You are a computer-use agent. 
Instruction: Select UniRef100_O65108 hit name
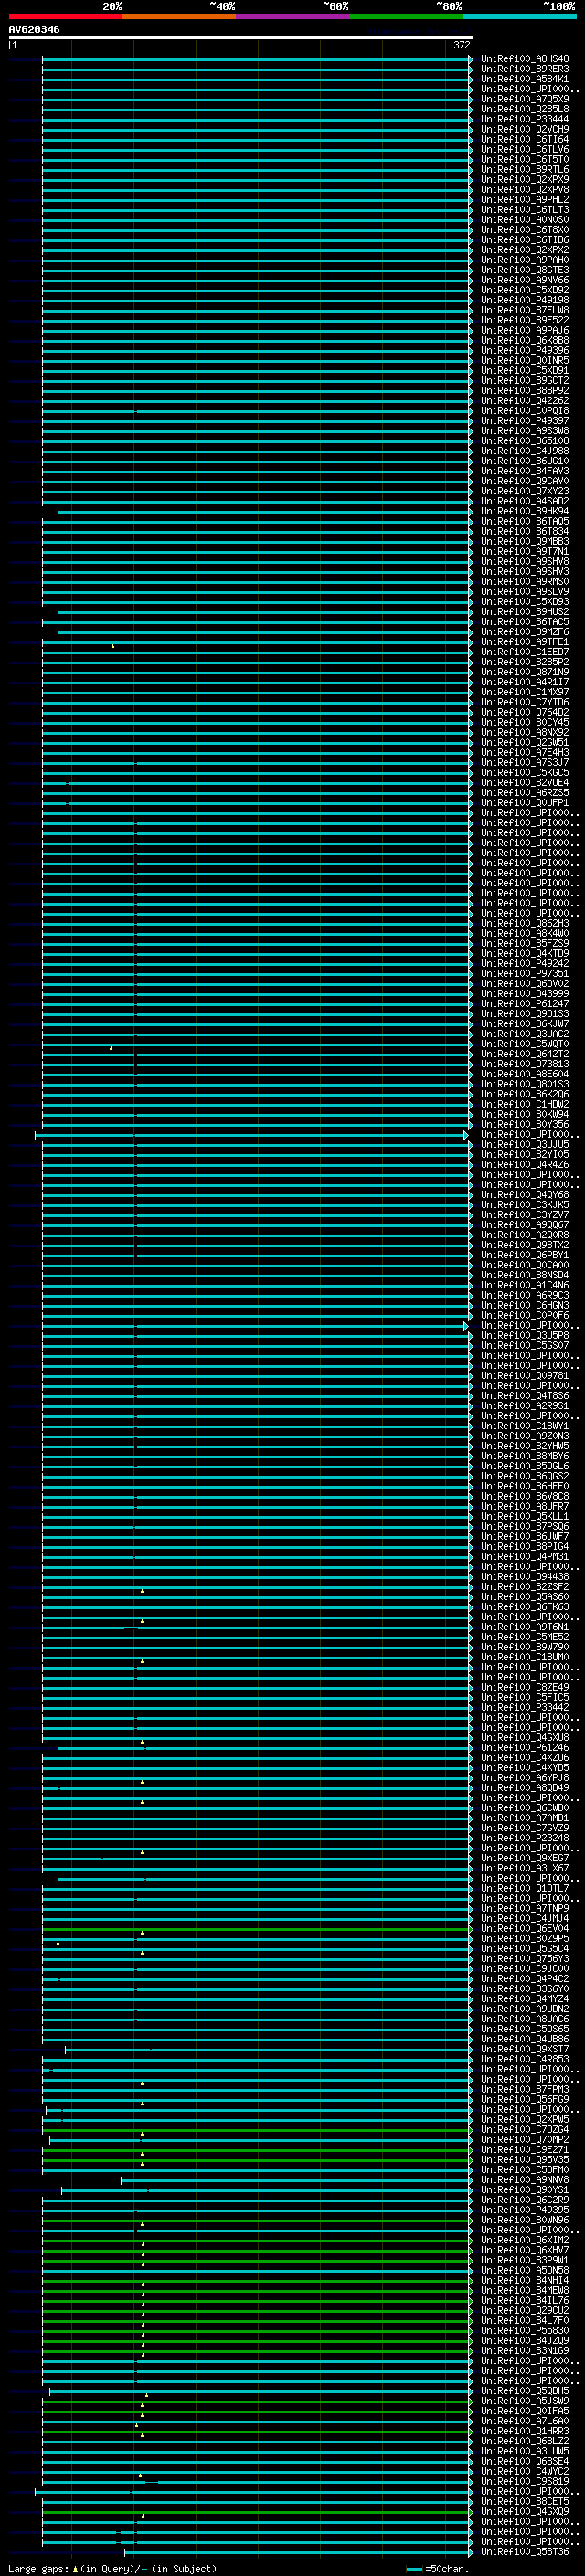pyautogui.click(x=525, y=441)
